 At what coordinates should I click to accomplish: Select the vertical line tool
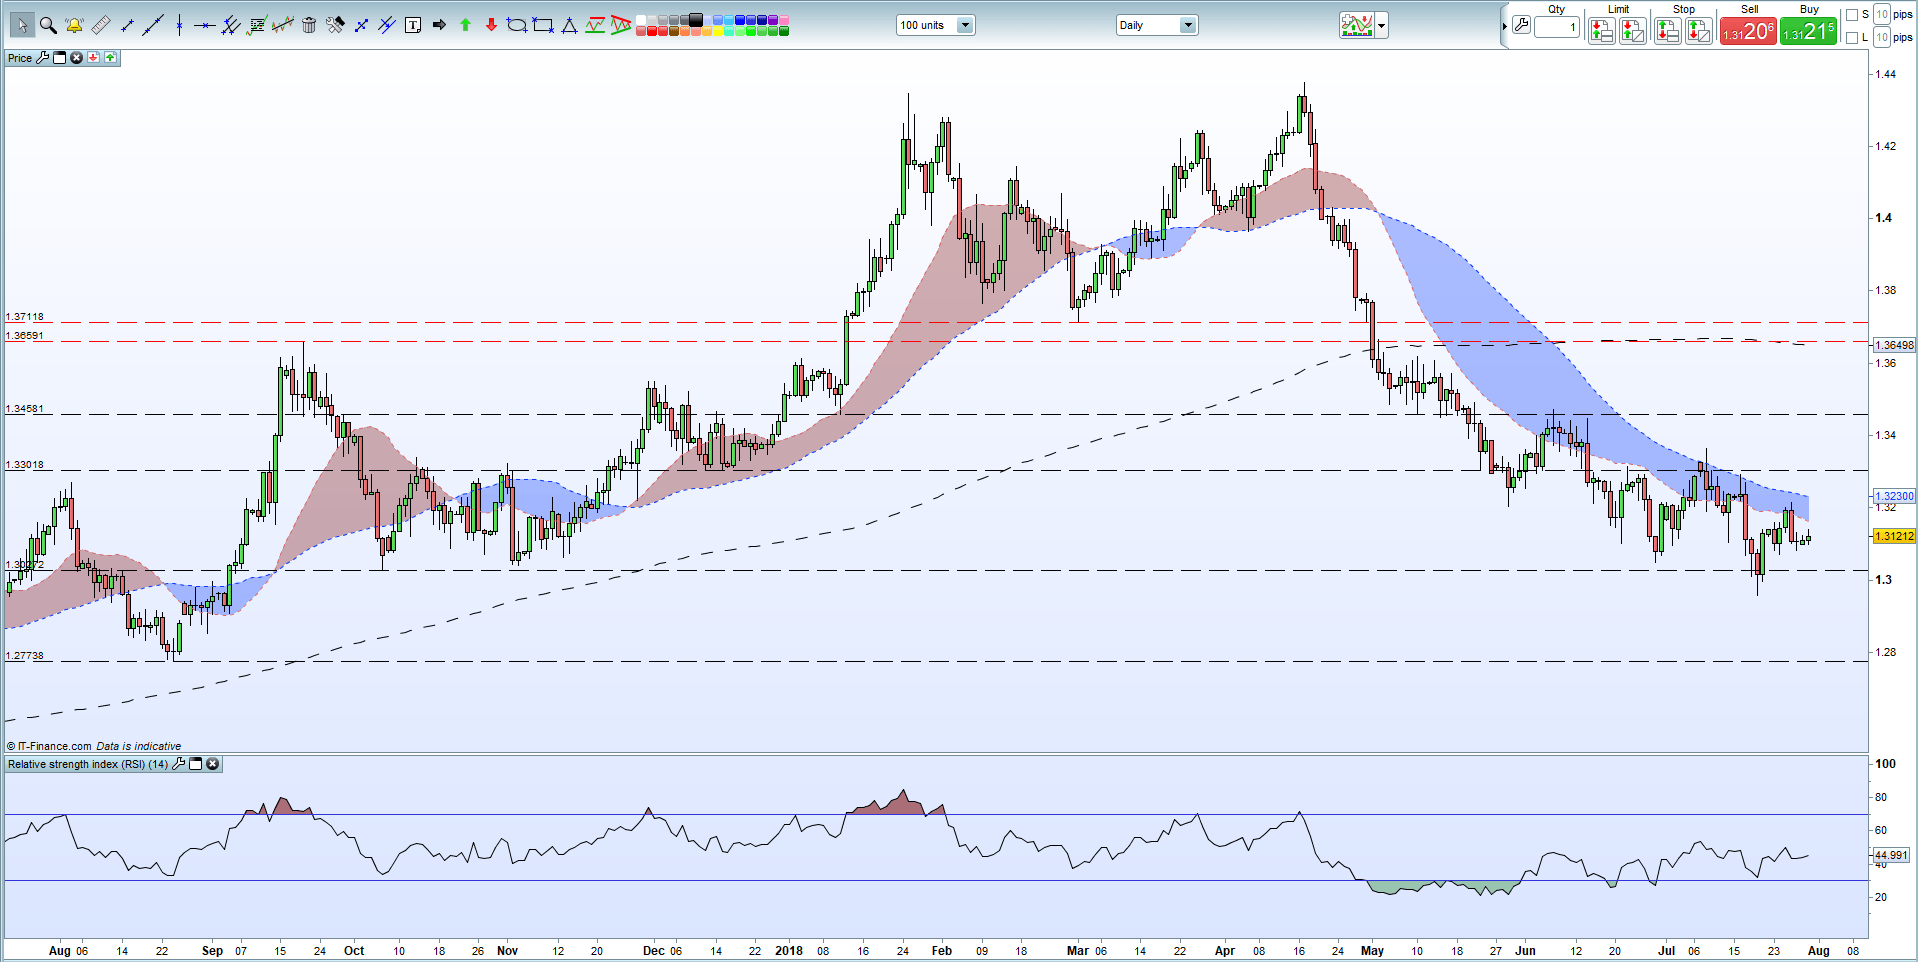click(x=179, y=25)
